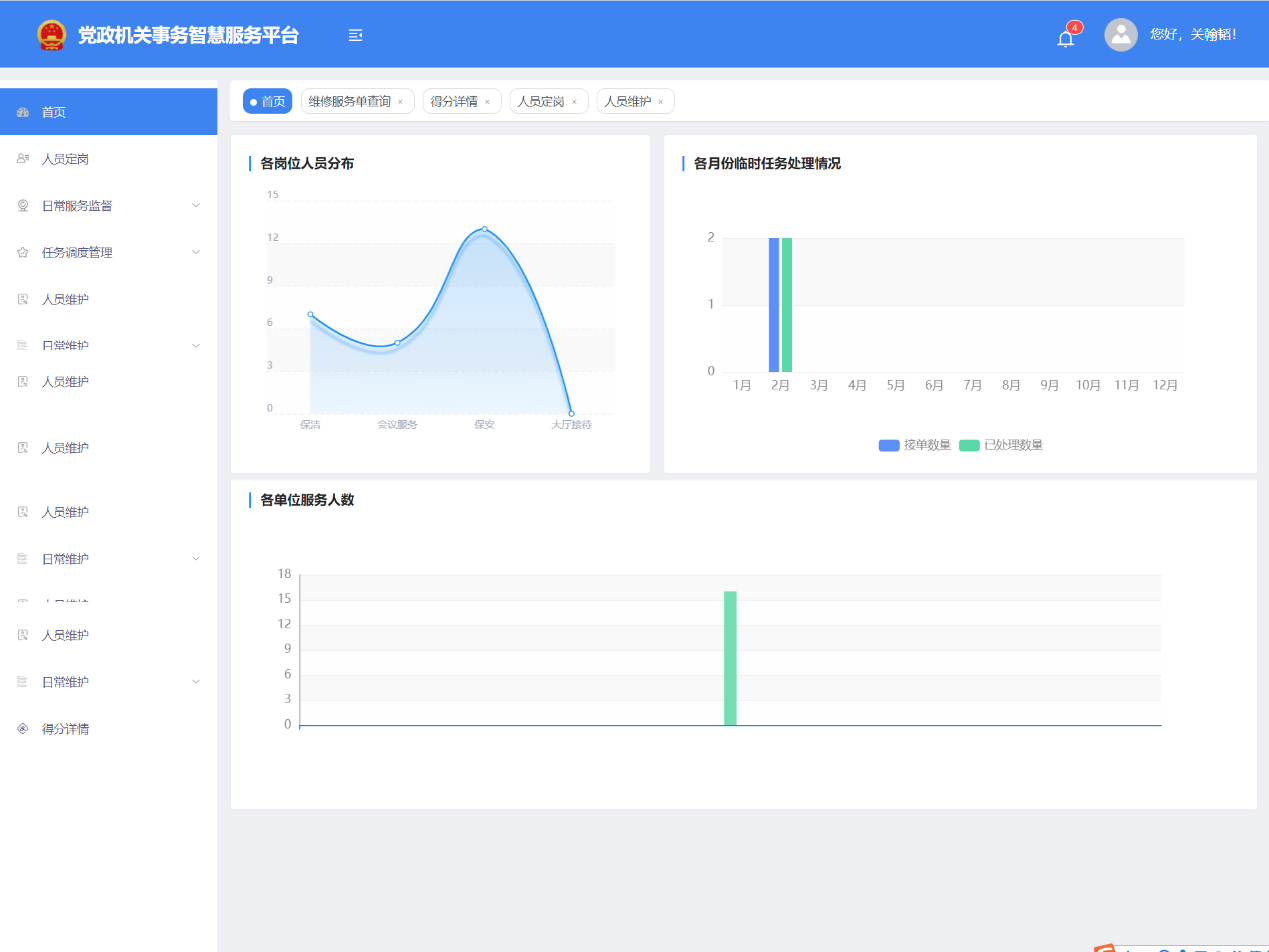Click the 人员定岗 icon in the sidebar

point(23,159)
